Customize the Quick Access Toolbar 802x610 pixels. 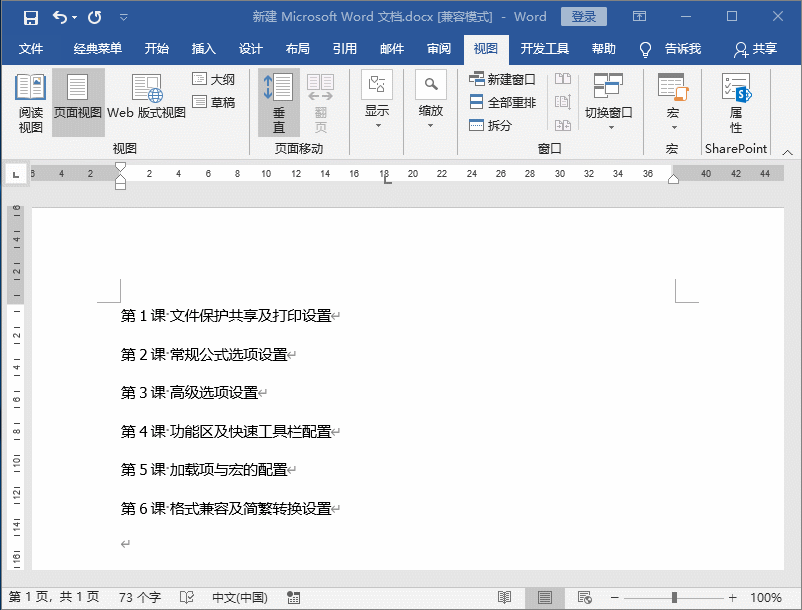(x=123, y=18)
